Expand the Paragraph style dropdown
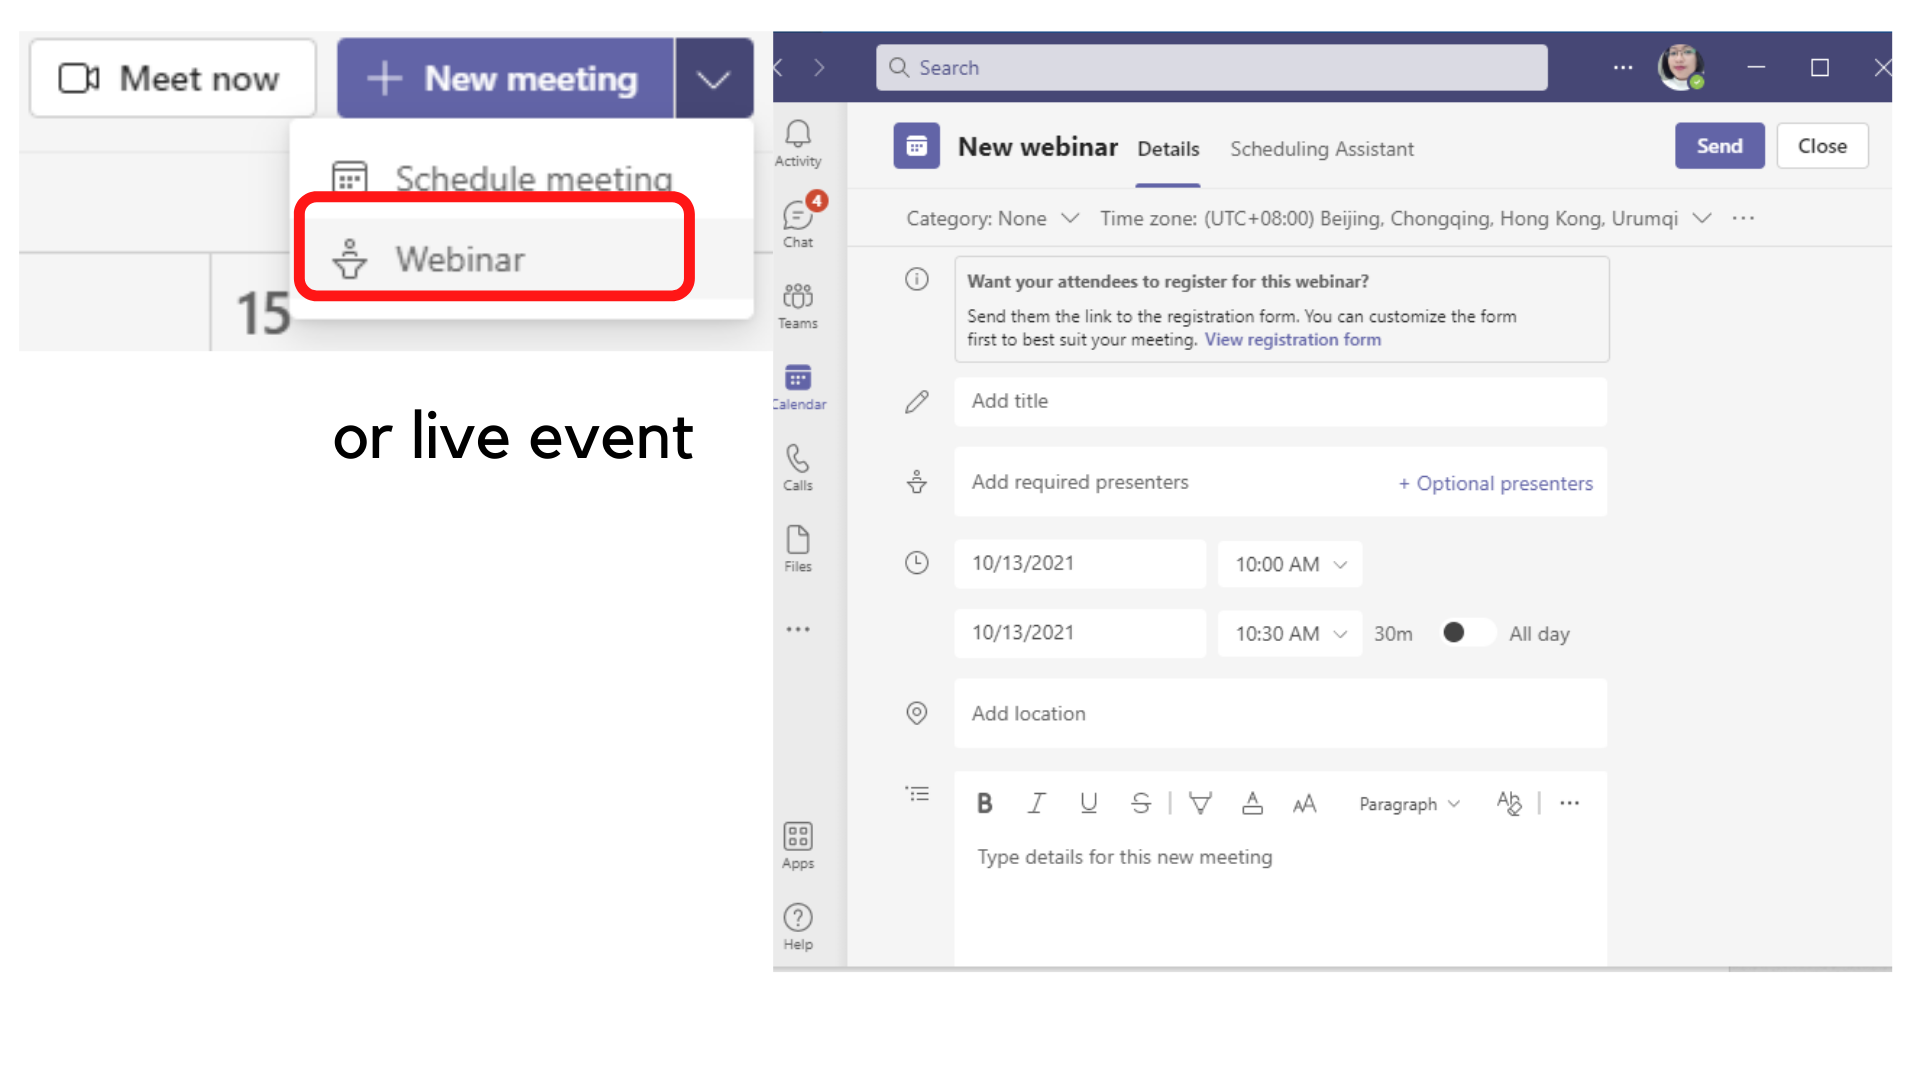The width and height of the screenshot is (1920, 1080). point(1408,804)
